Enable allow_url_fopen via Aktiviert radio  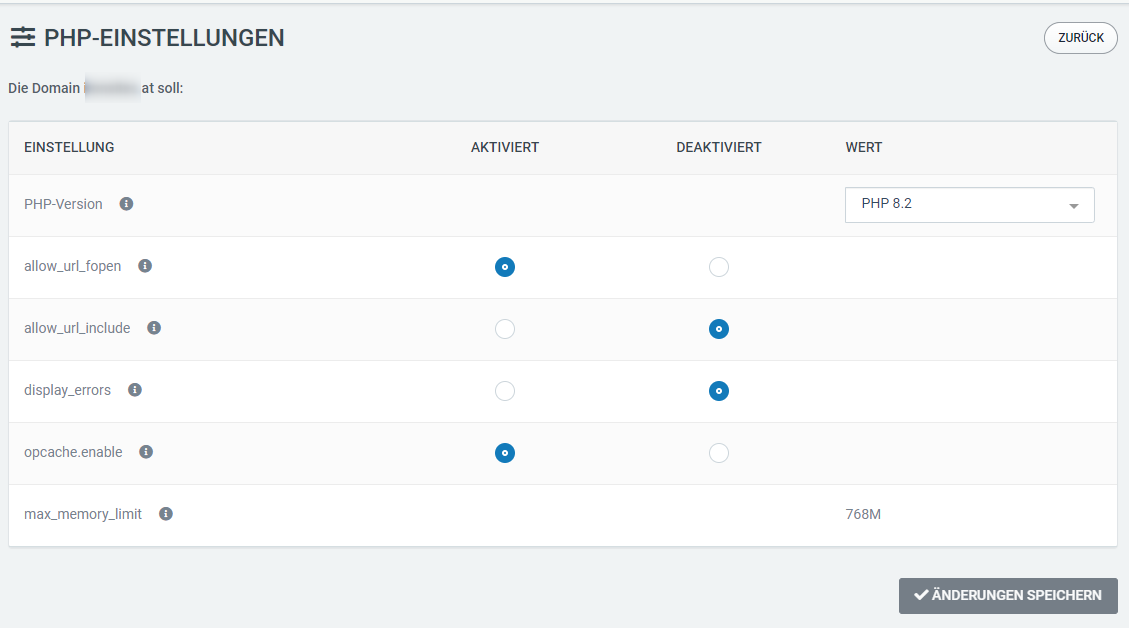pyautogui.click(x=505, y=267)
